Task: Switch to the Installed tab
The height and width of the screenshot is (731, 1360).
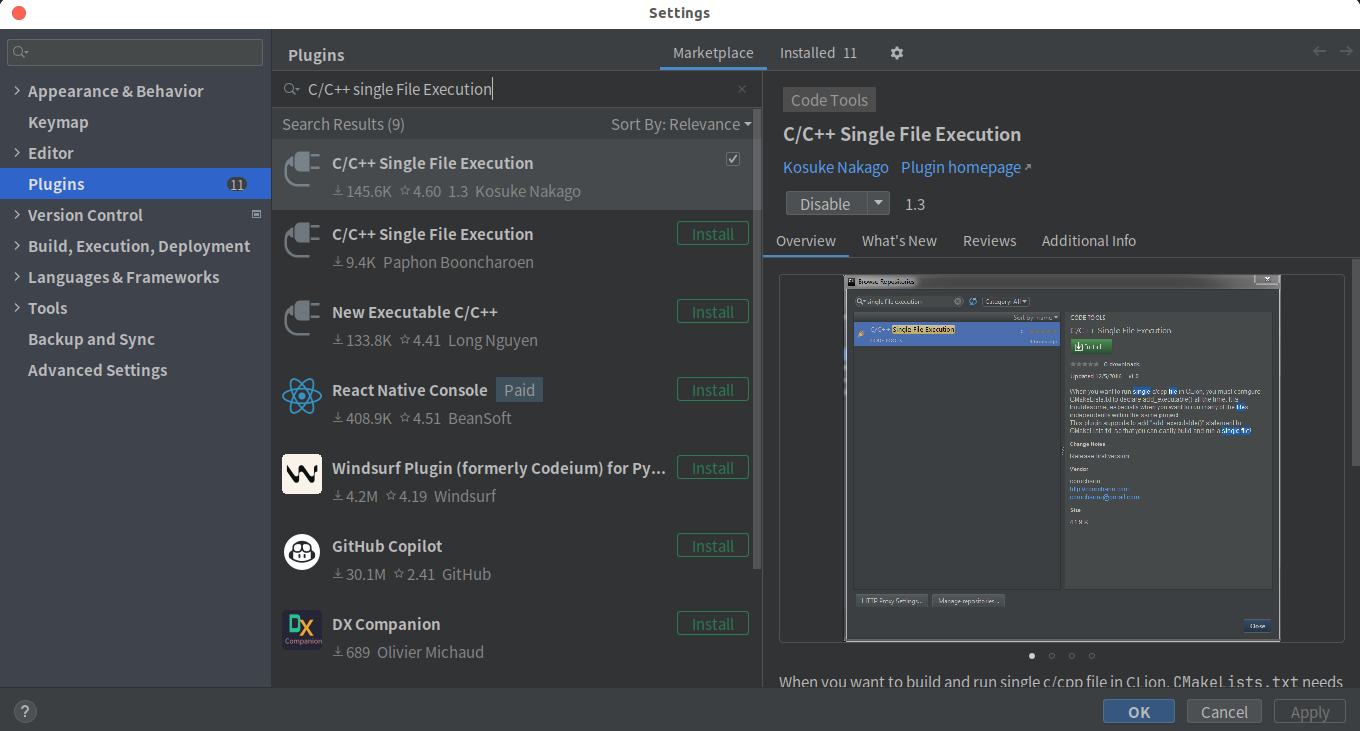Action: tap(818, 53)
